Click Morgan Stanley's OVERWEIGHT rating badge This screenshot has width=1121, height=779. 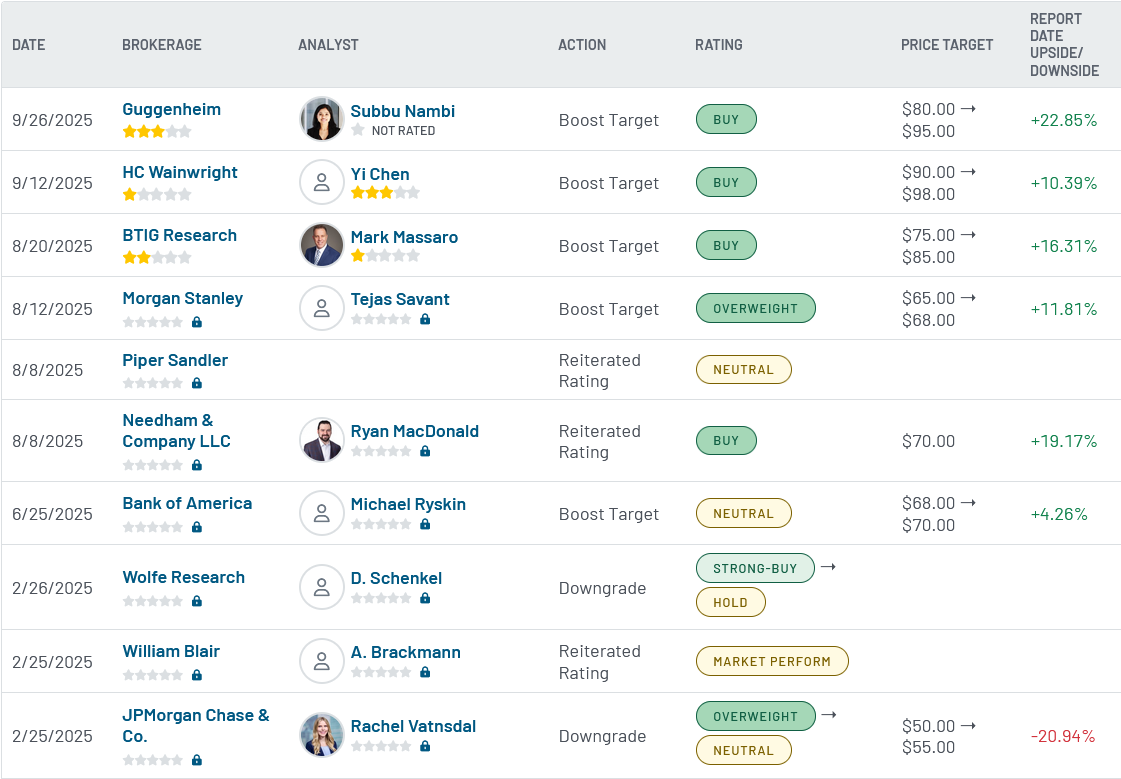point(755,308)
